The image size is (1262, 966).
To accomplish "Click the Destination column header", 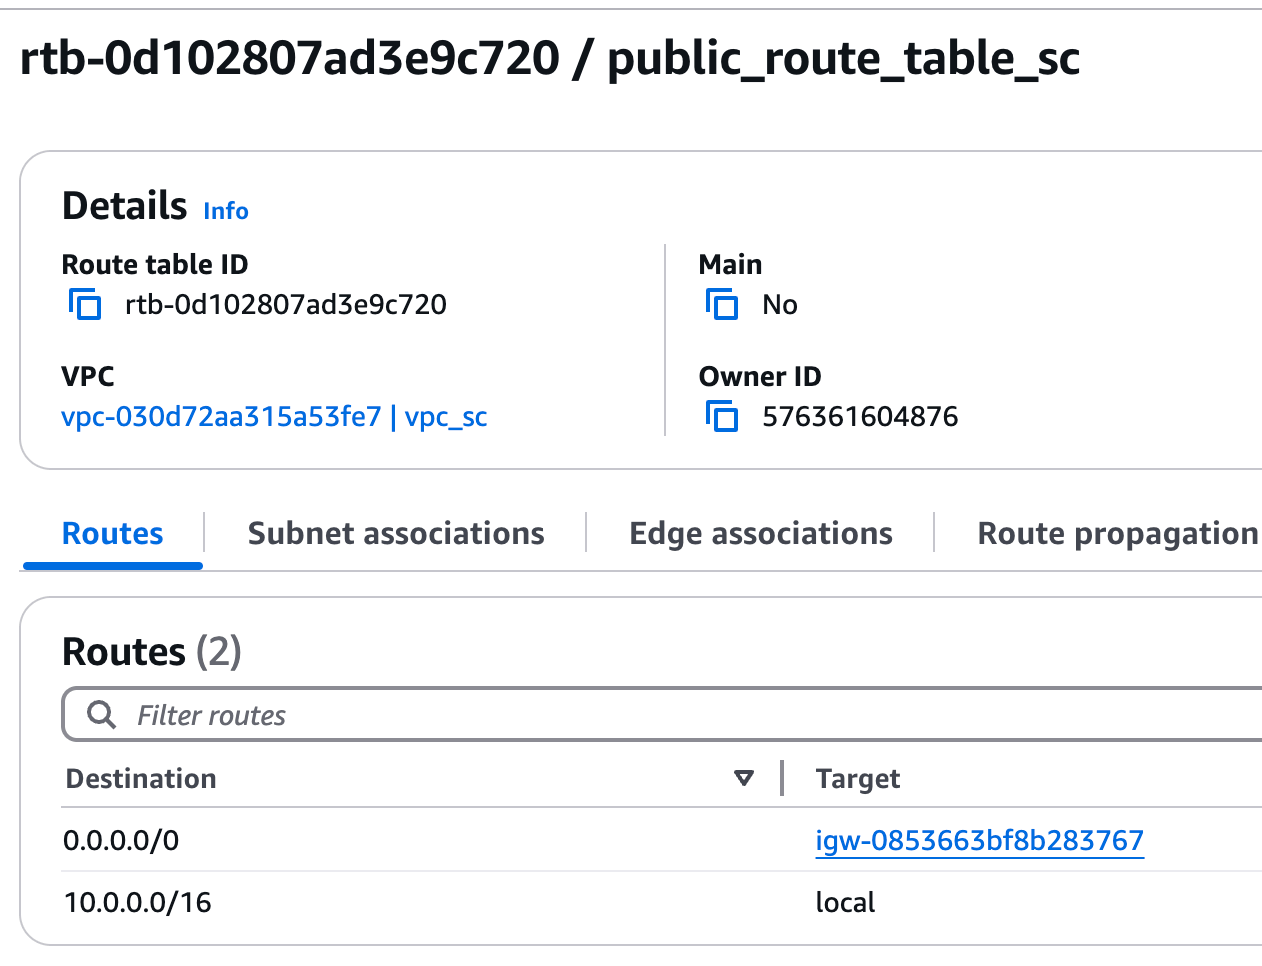I will (x=141, y=778).
